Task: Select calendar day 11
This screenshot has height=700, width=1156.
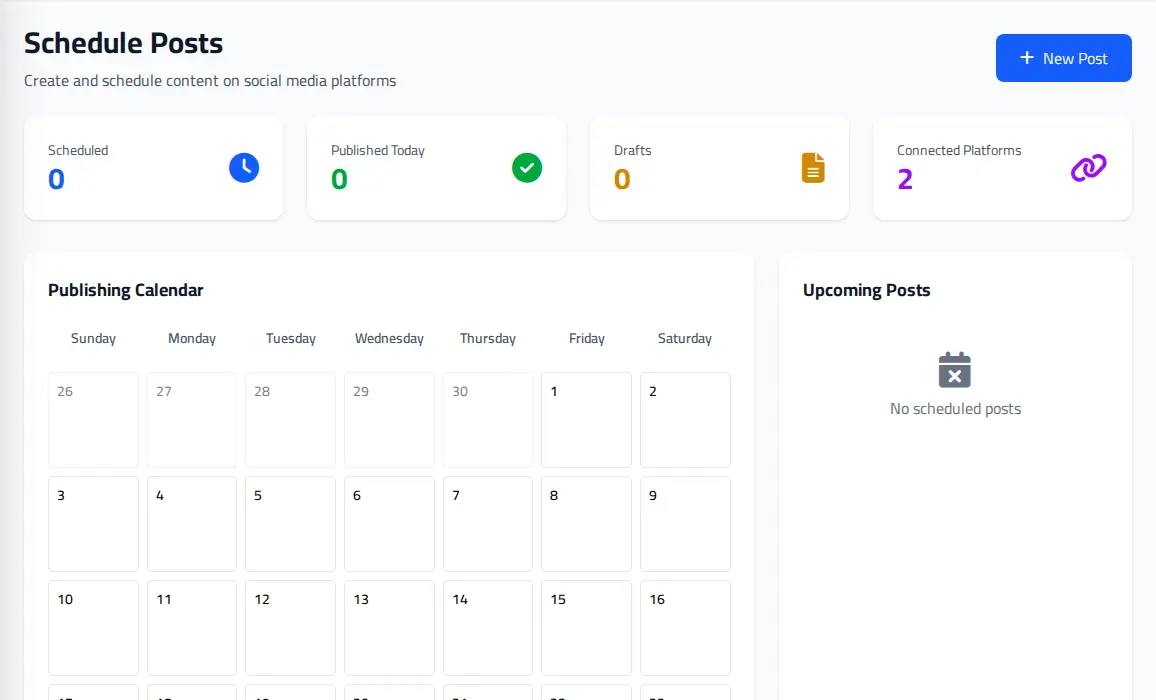Action: coord(192,628)
